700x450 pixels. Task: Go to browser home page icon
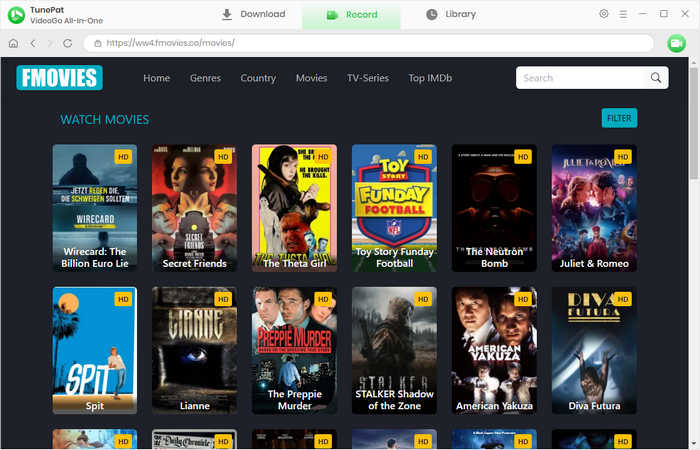(x=13, y=43)
